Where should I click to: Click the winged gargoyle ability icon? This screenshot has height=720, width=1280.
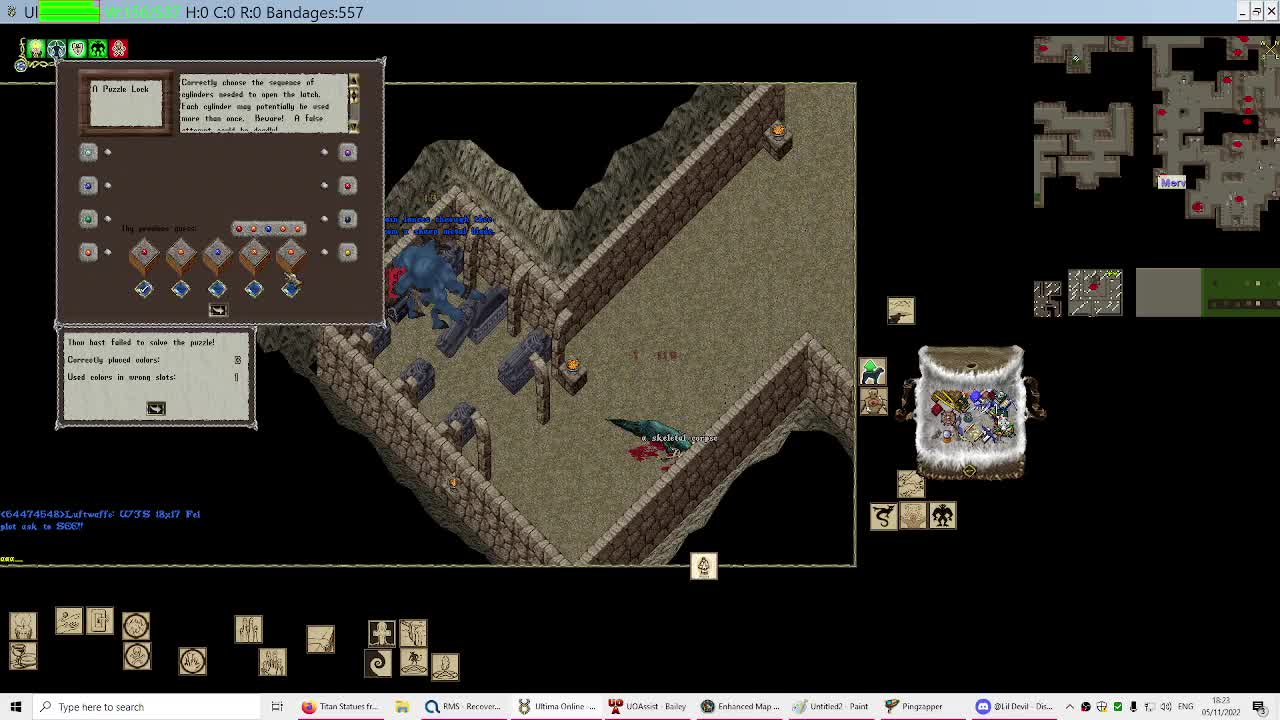(942, 515)
